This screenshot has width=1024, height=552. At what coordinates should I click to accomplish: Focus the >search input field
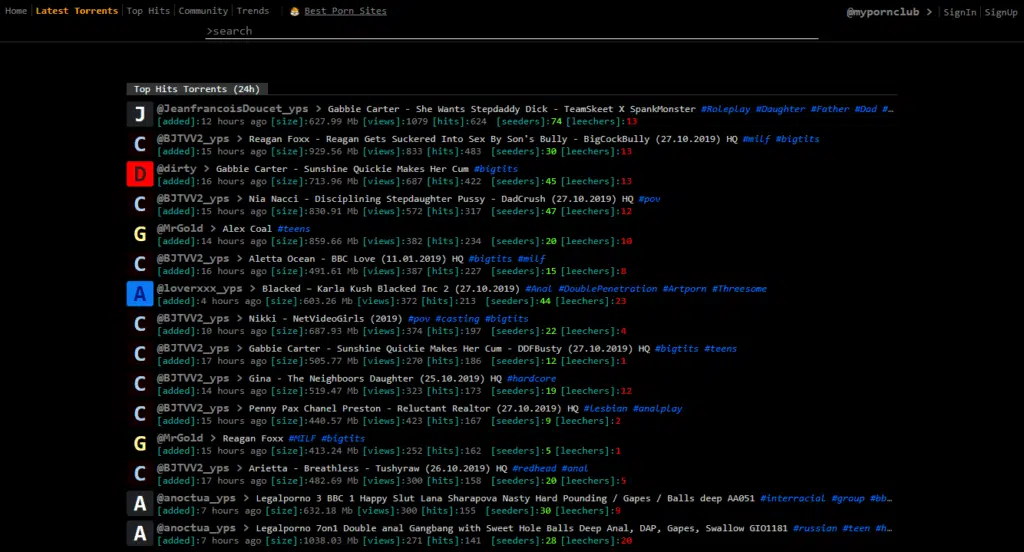(x=511, y=31)
